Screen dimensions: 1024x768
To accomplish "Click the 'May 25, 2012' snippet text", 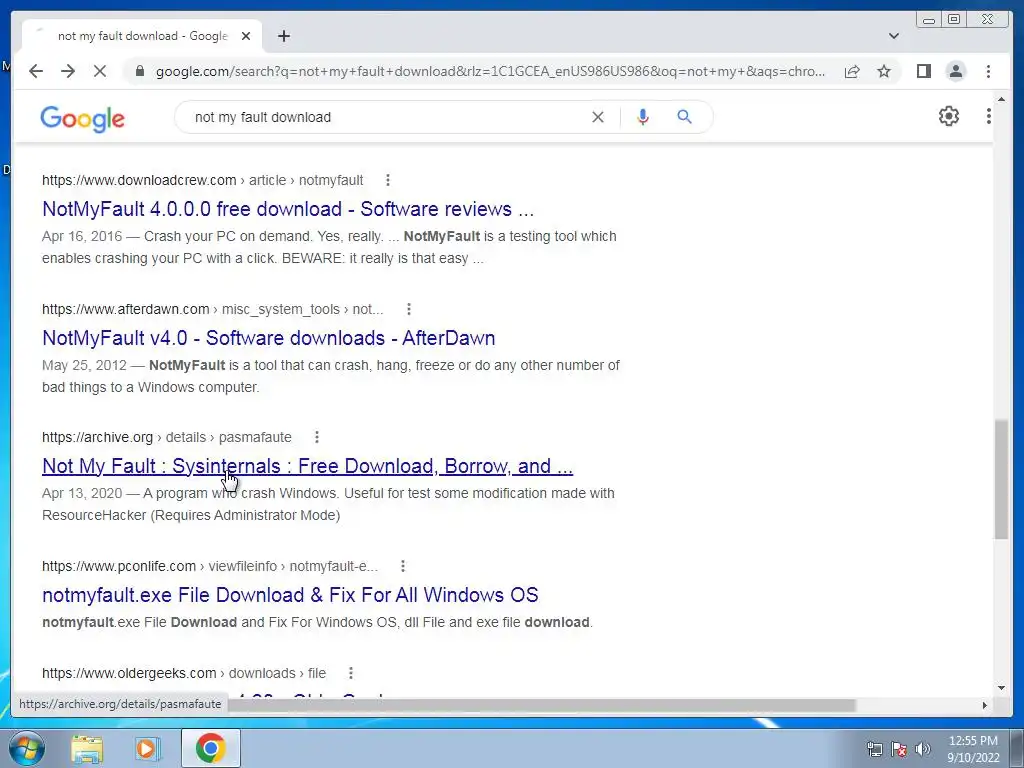I will 84,365.
